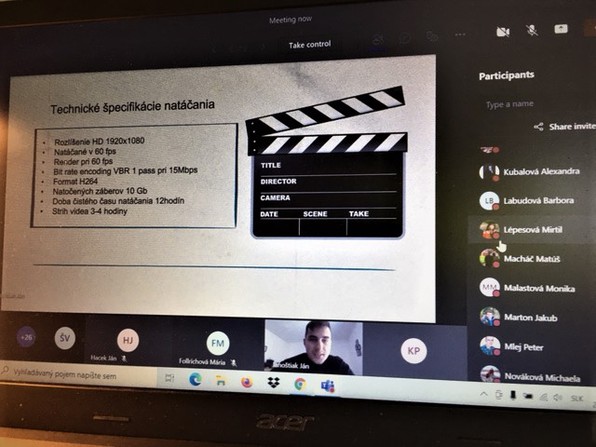Click the Wi-Fi network icon in the tray
The height and width of the screenshot is (447, 596).
coord(544,396)
